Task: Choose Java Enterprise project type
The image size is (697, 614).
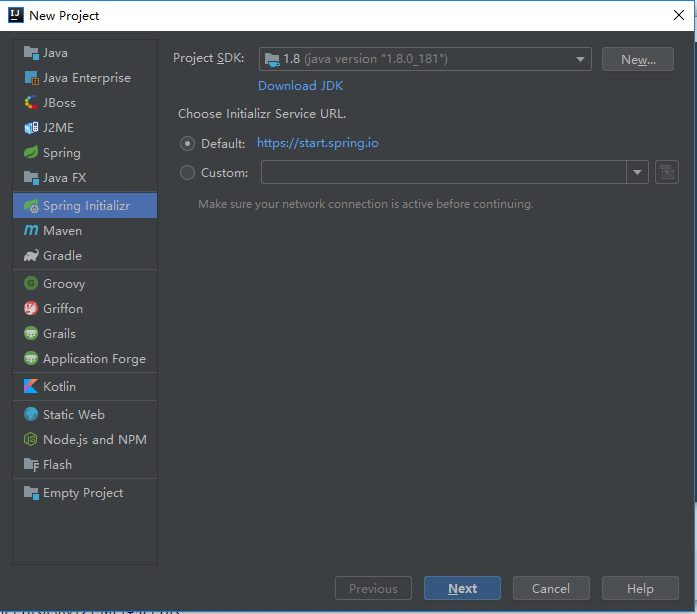Action: coord(85,78)
